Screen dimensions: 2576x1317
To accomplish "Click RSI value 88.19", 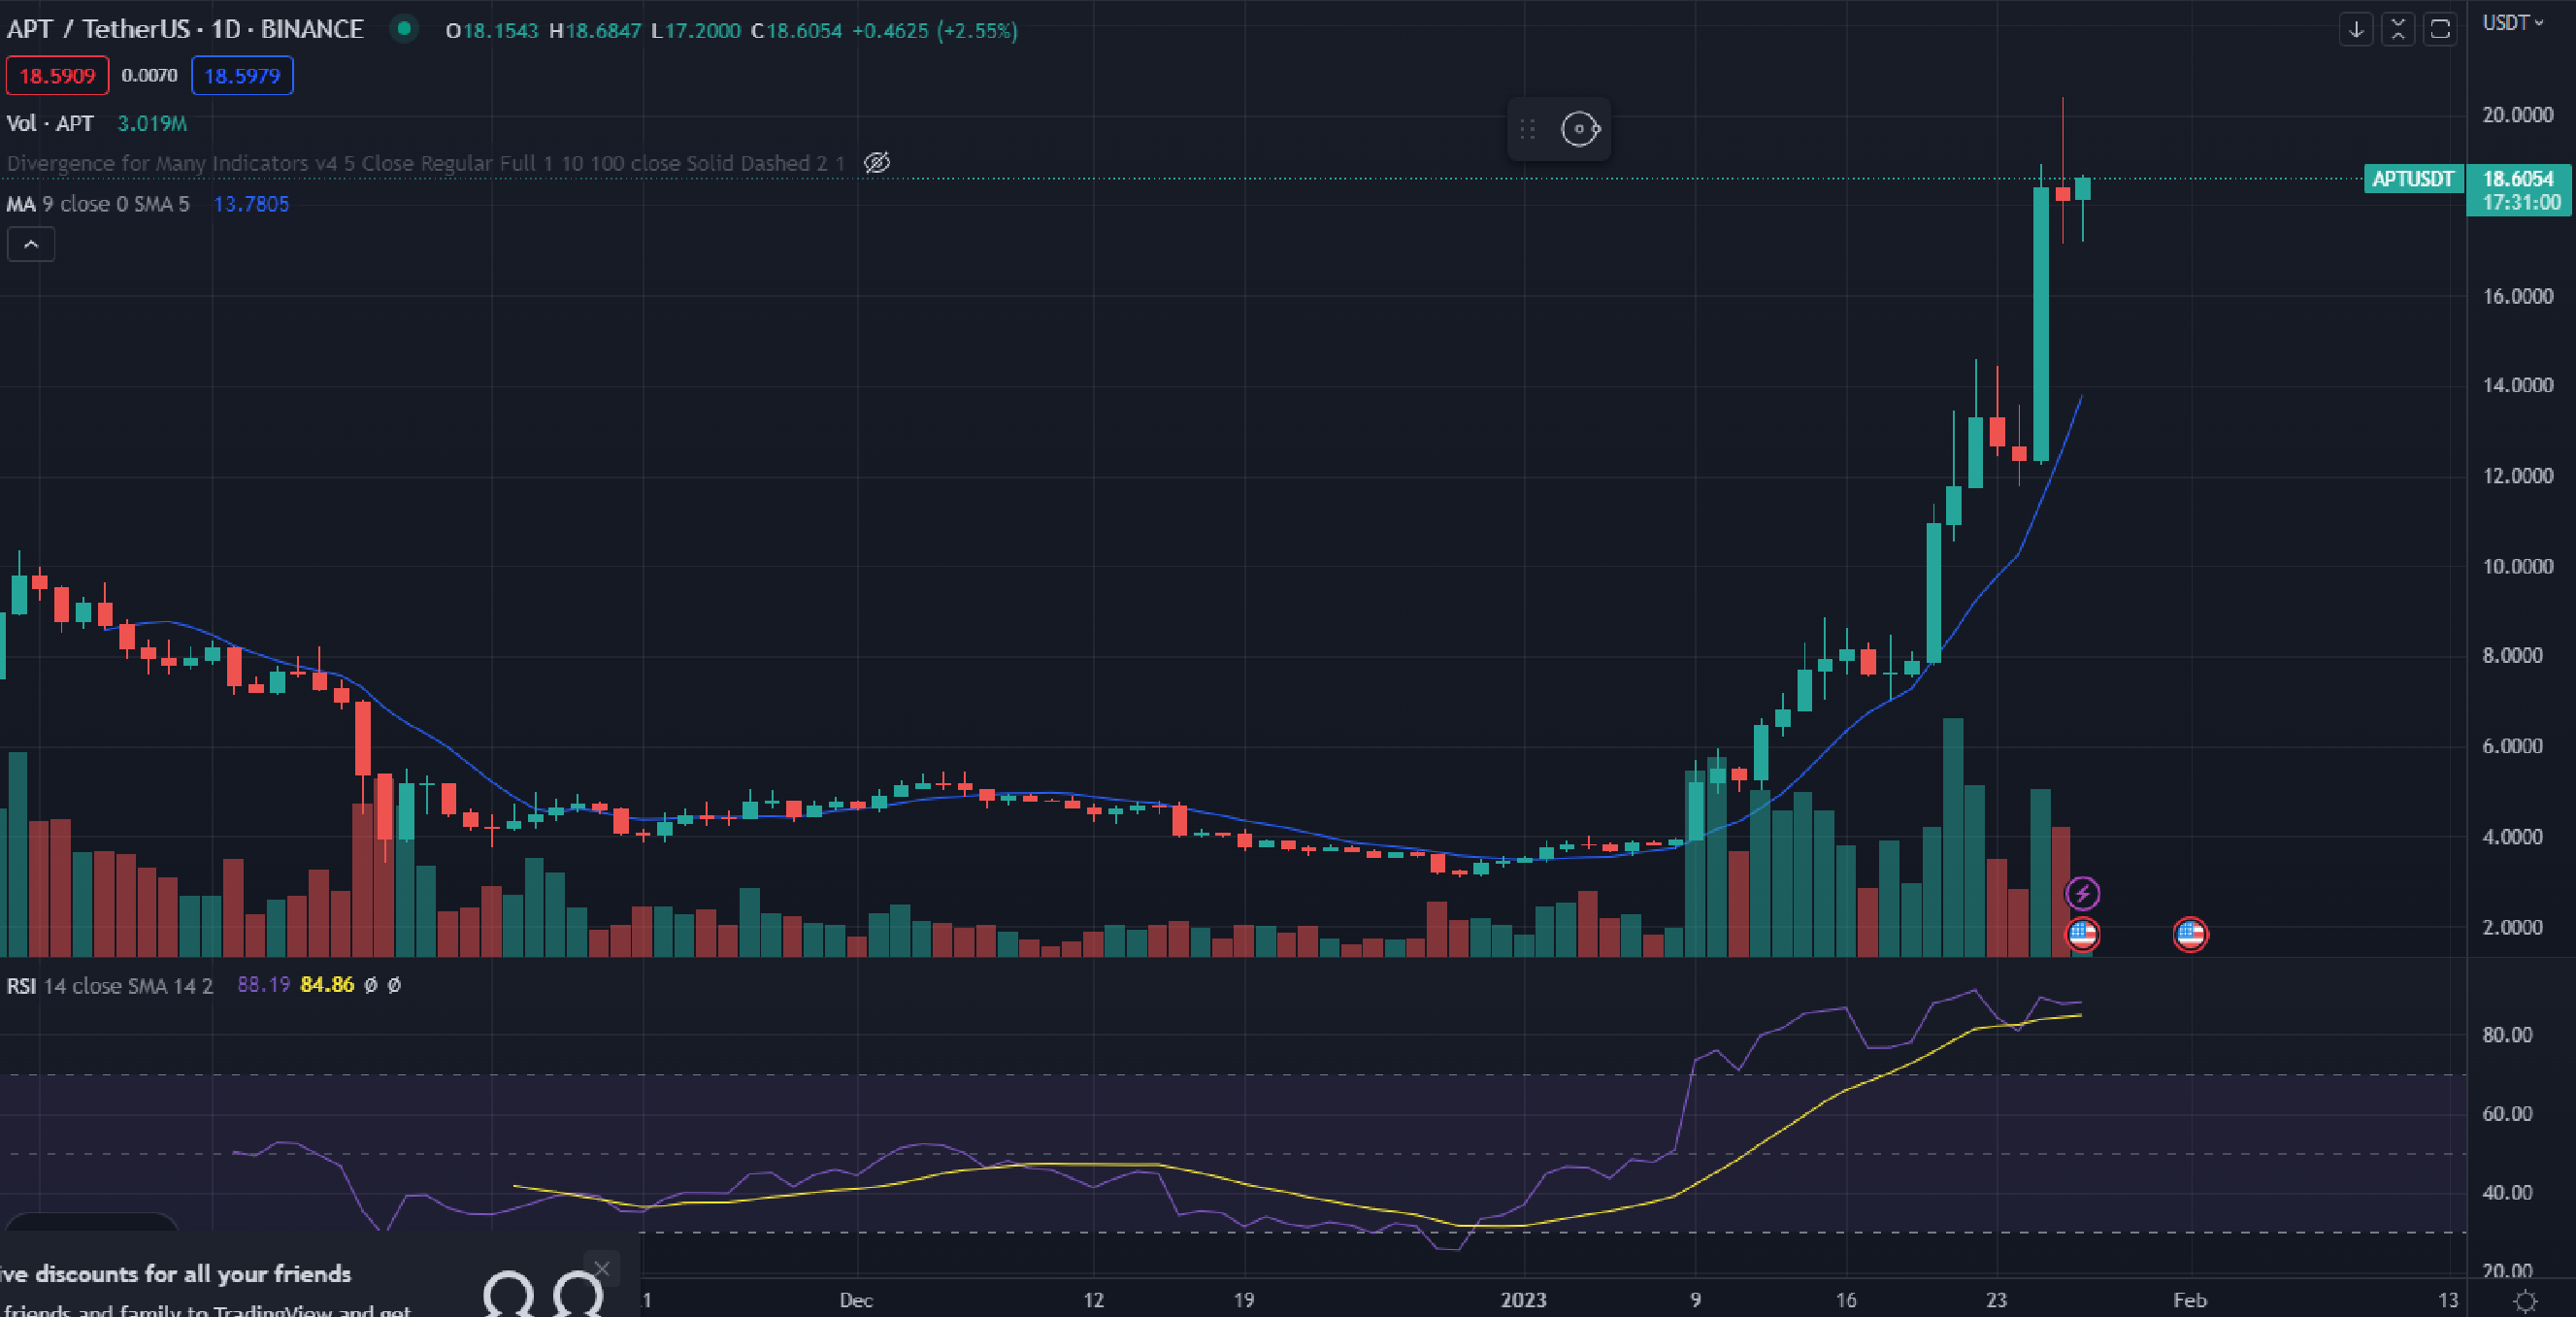I will pyautogui.click(x=264, y=985).
